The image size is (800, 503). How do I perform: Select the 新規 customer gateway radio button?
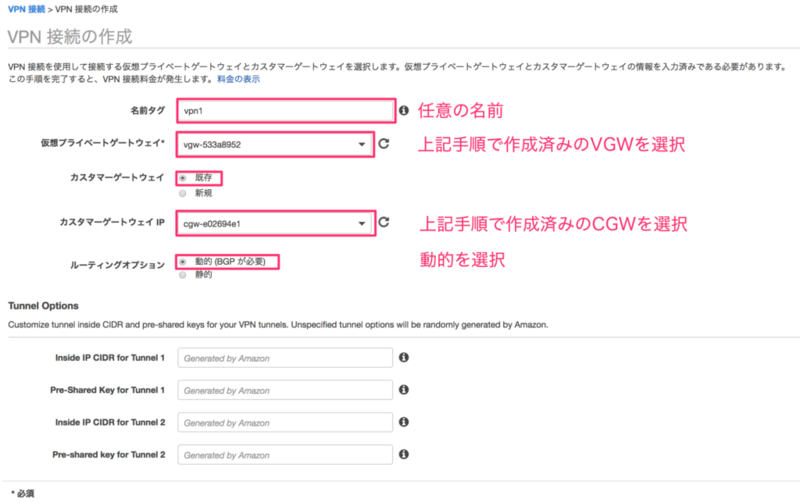pos(183,193)
